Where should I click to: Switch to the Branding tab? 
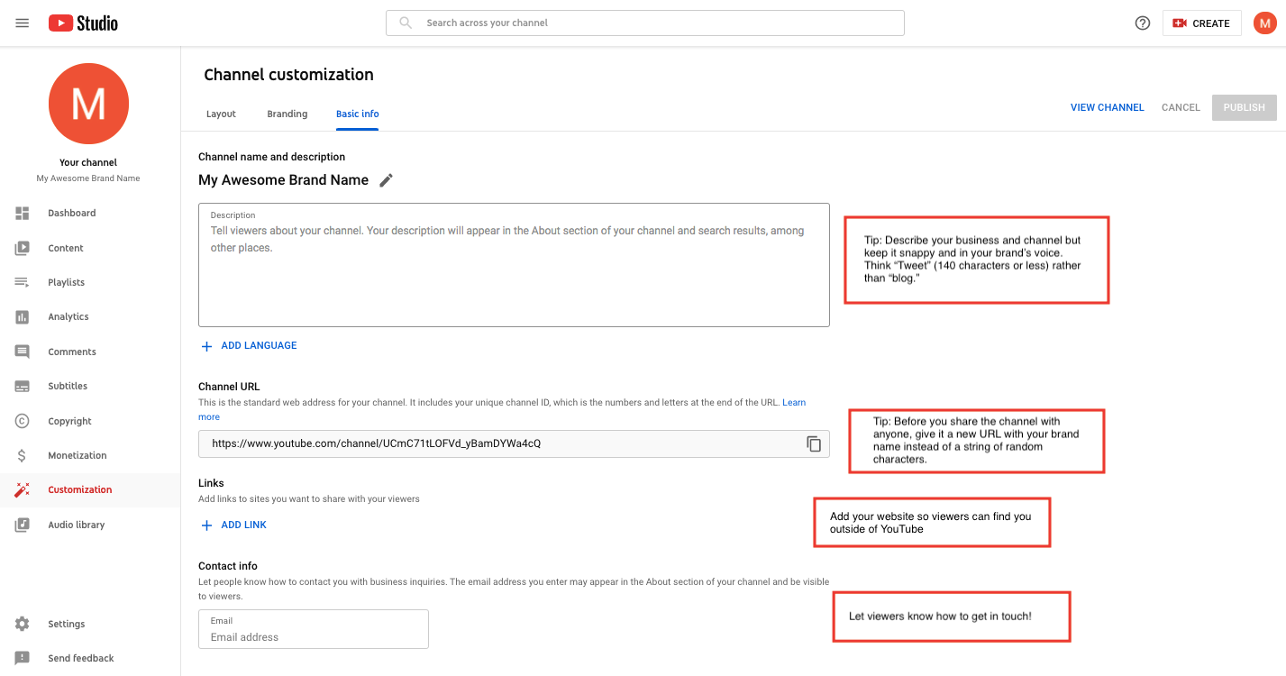[287, 114]
